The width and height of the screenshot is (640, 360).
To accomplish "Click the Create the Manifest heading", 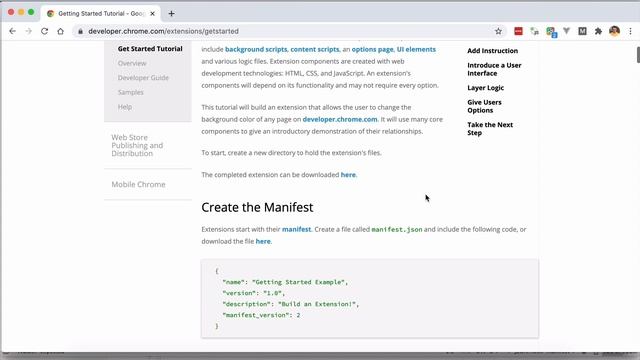I will tap(257, 207).
